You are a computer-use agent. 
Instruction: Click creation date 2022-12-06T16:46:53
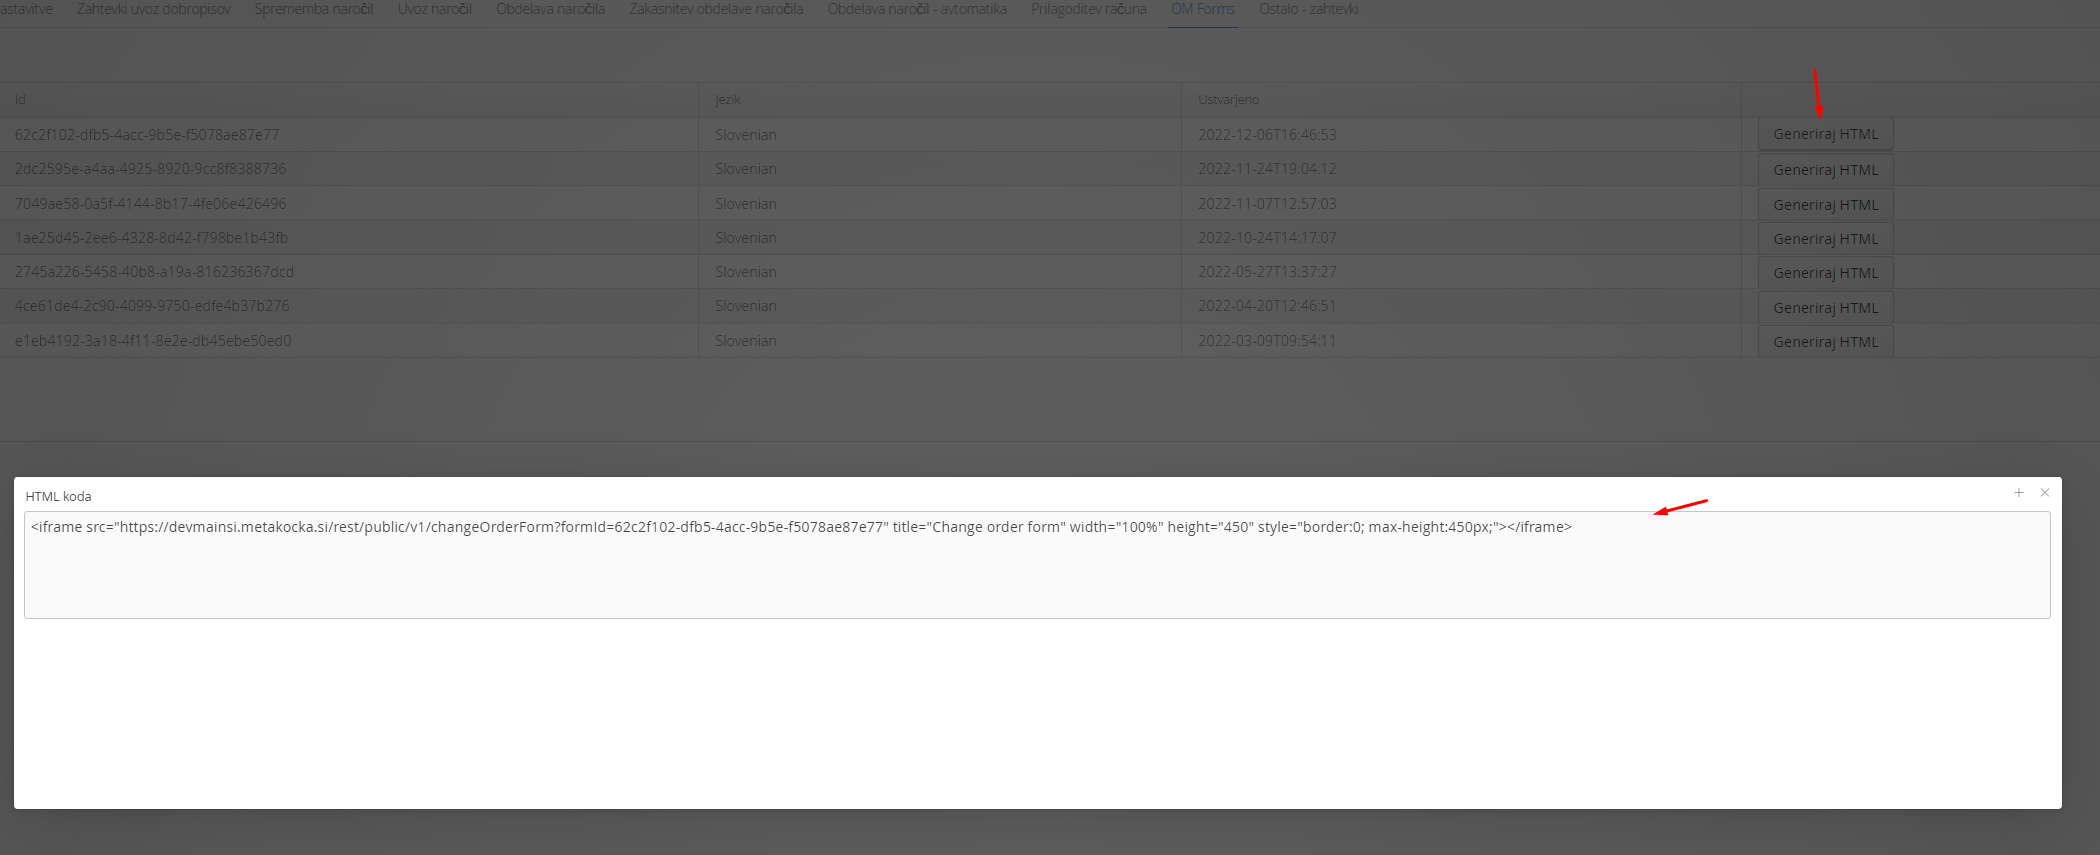click(1267, 135)
